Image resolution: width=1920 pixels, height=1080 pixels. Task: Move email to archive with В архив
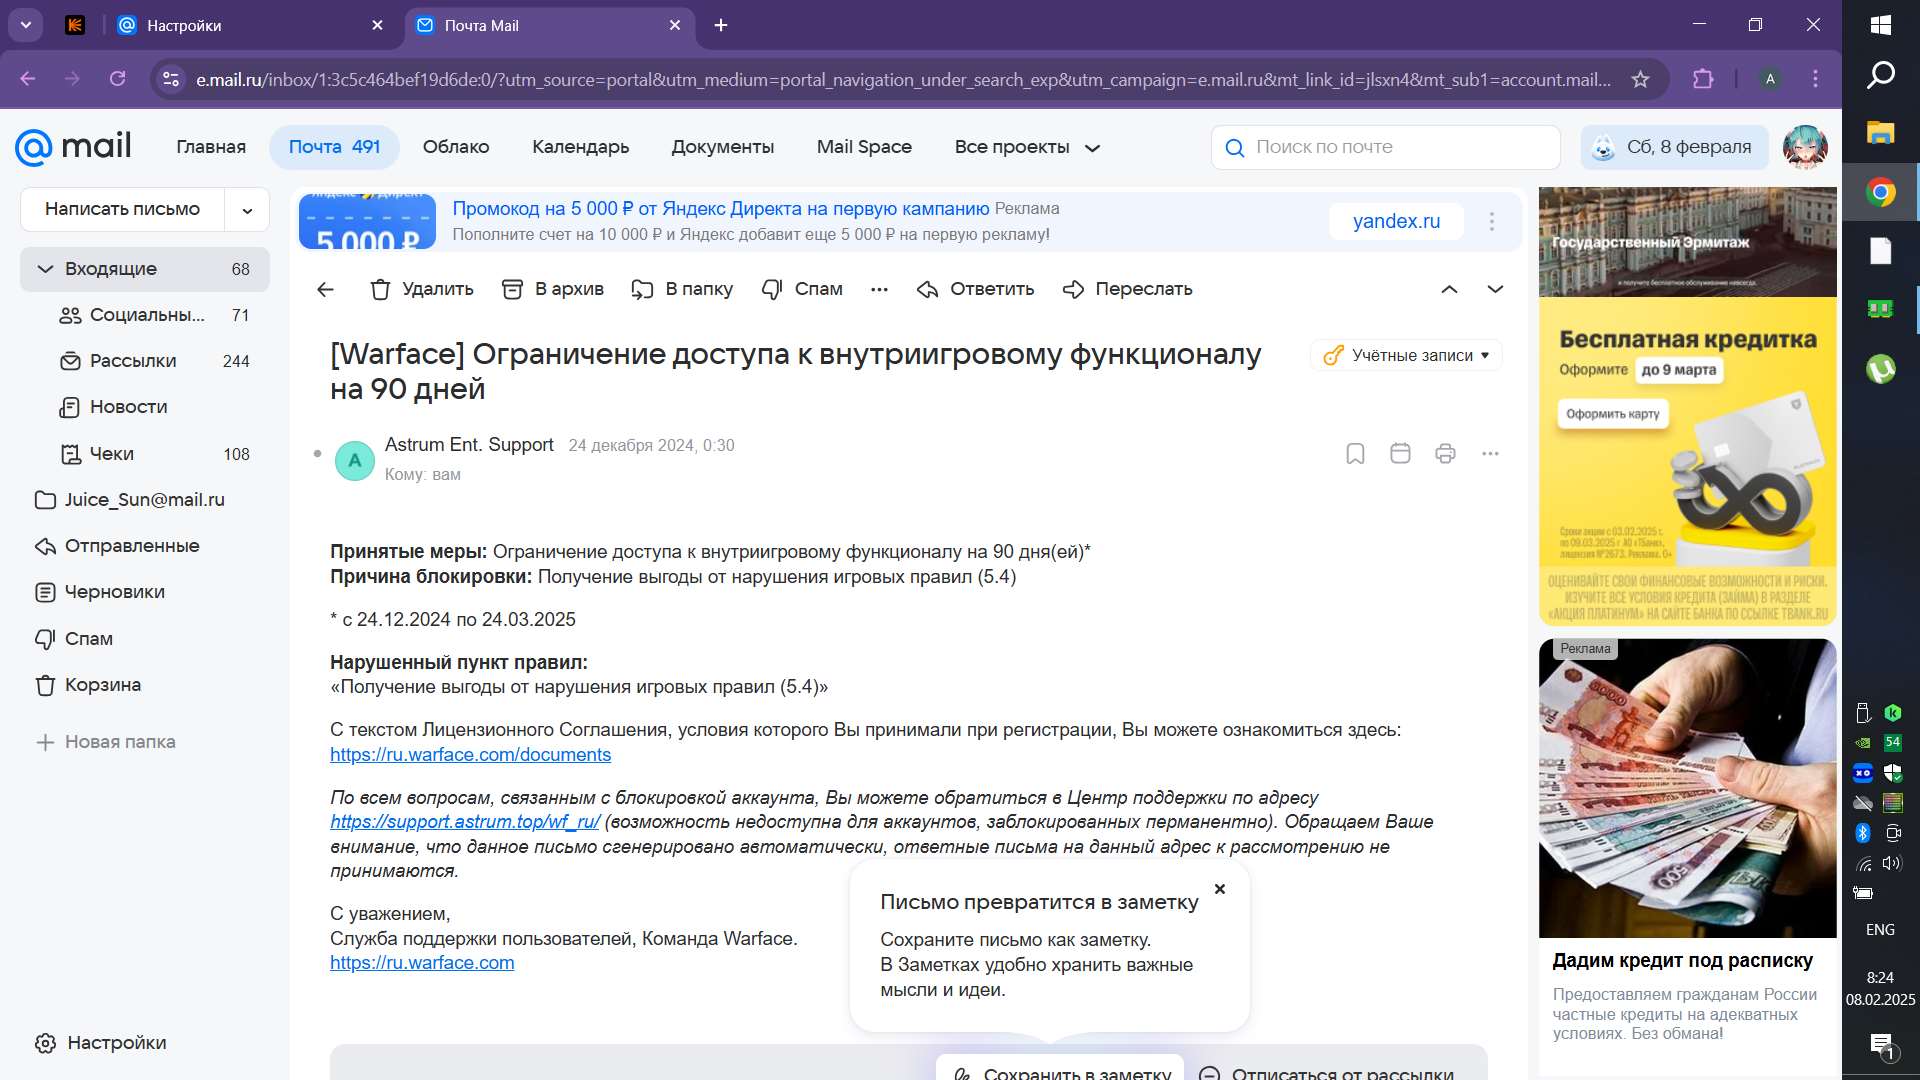click(552, 289)
